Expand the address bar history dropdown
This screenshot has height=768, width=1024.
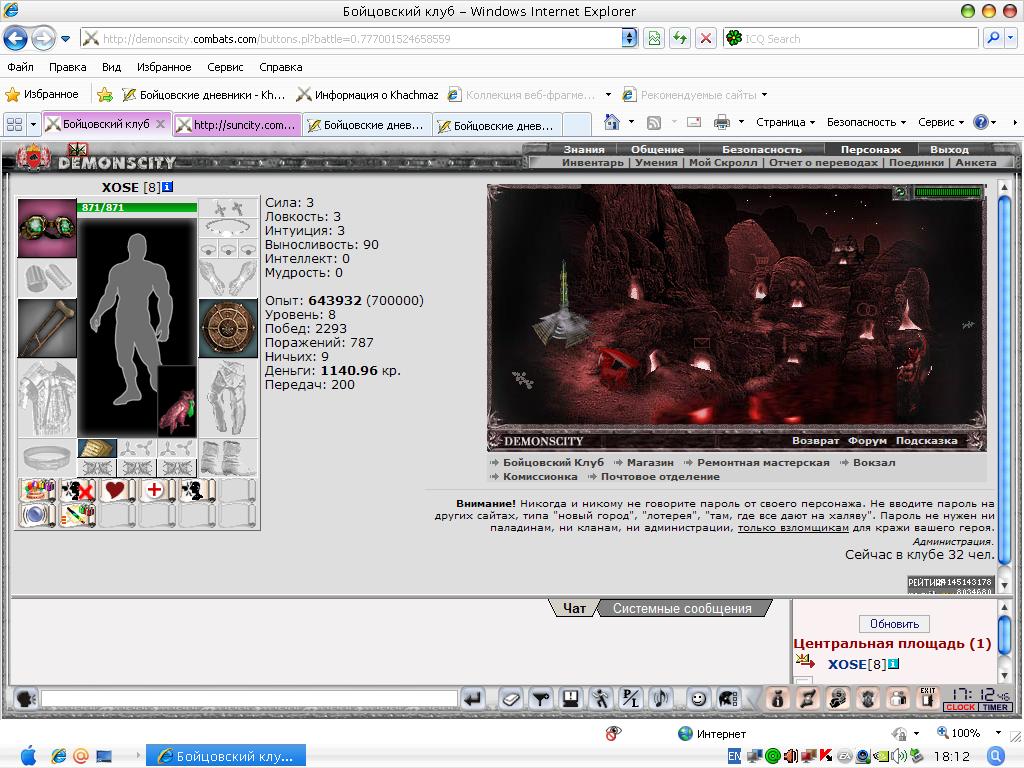coord(629,39)
